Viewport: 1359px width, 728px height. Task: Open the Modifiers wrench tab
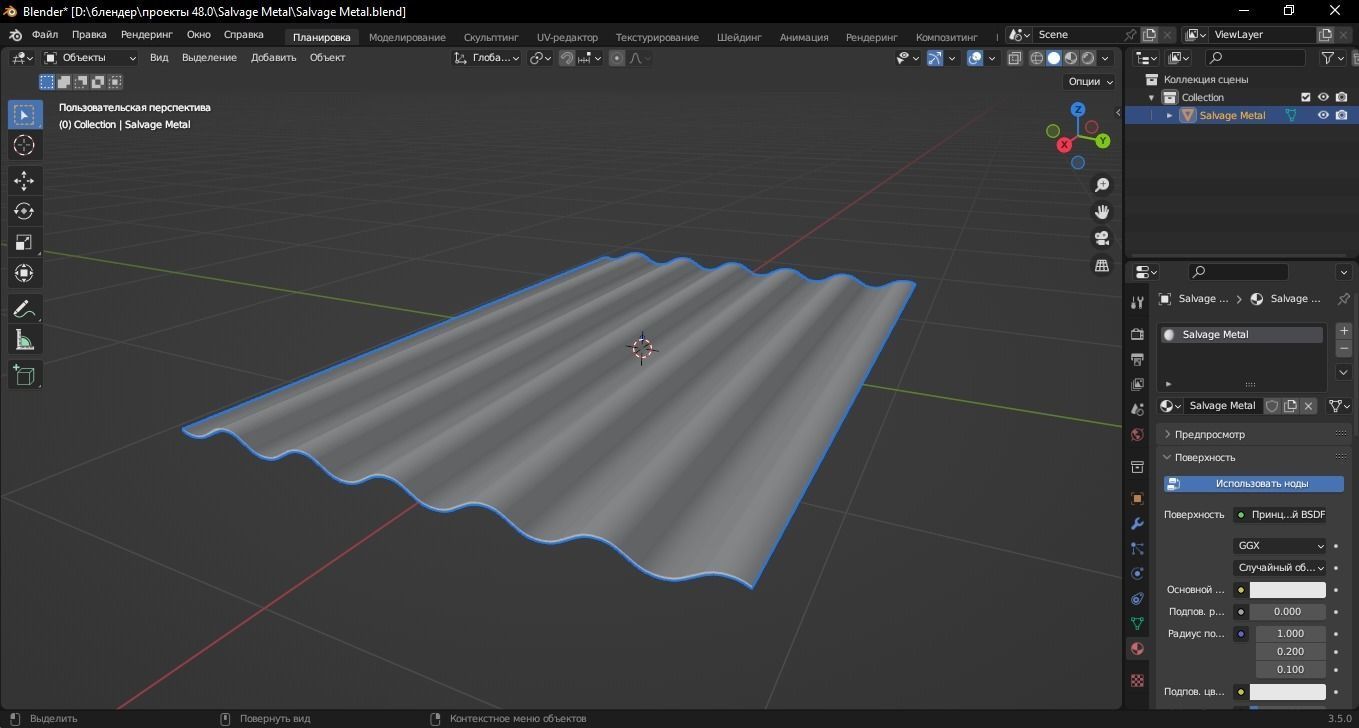[x=1137, y=523]
